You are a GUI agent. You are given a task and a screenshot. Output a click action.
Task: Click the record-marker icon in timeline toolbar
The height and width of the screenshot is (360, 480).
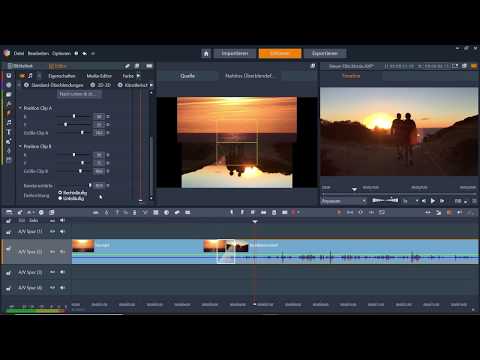pyautogui.click(x=294, y=212)
